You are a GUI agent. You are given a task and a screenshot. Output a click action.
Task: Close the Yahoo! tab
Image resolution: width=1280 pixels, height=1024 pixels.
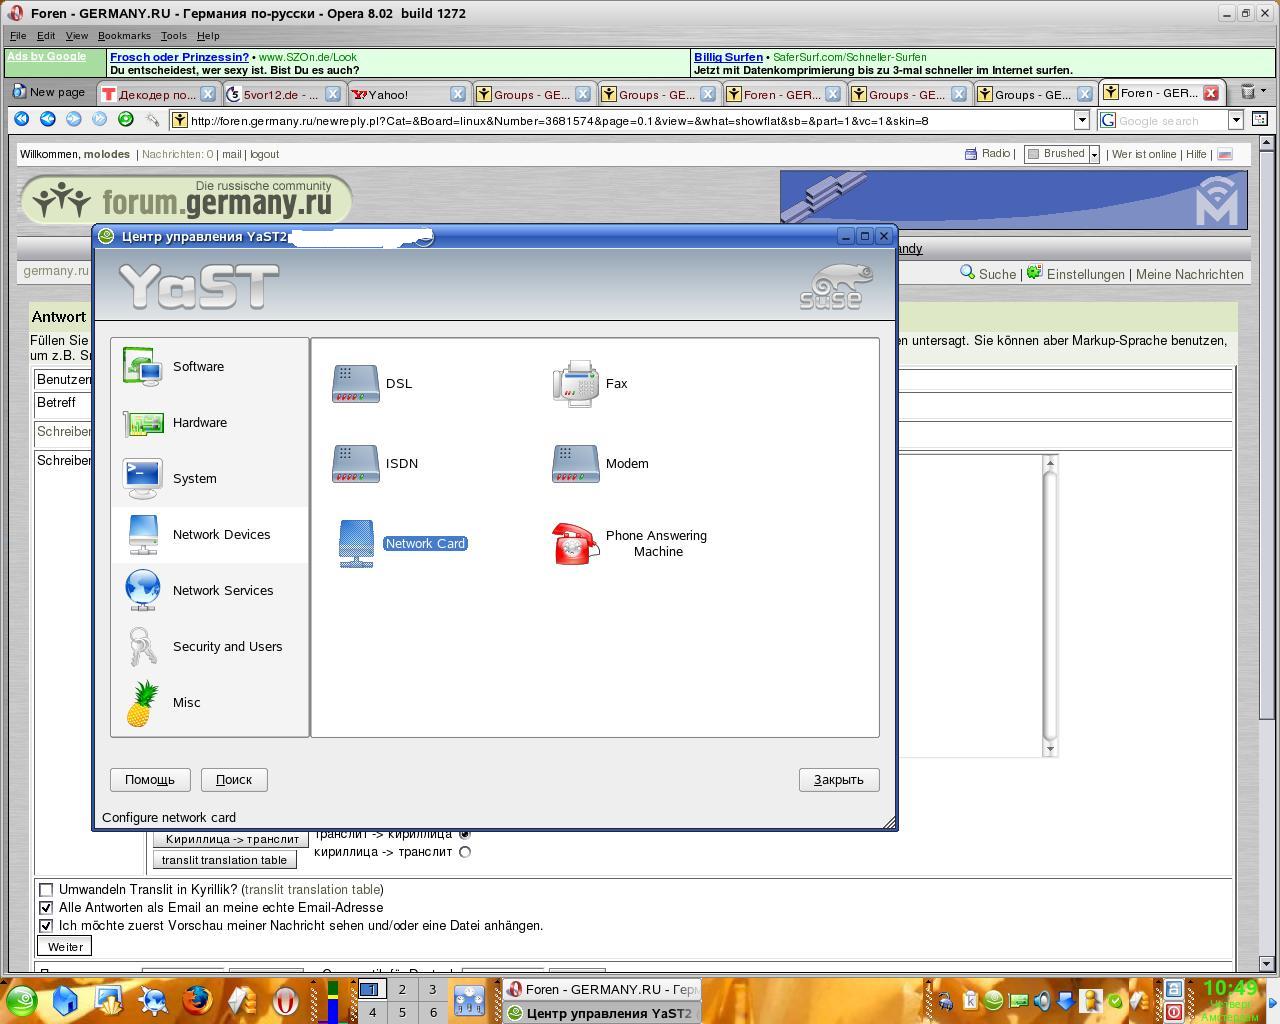point(457,94)
